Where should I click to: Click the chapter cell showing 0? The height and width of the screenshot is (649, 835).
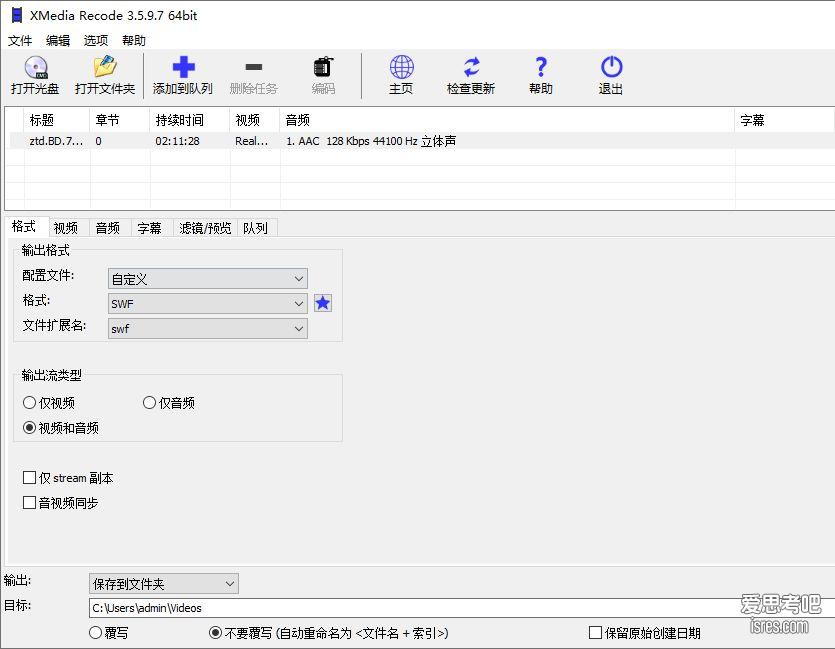pos(99,141)
